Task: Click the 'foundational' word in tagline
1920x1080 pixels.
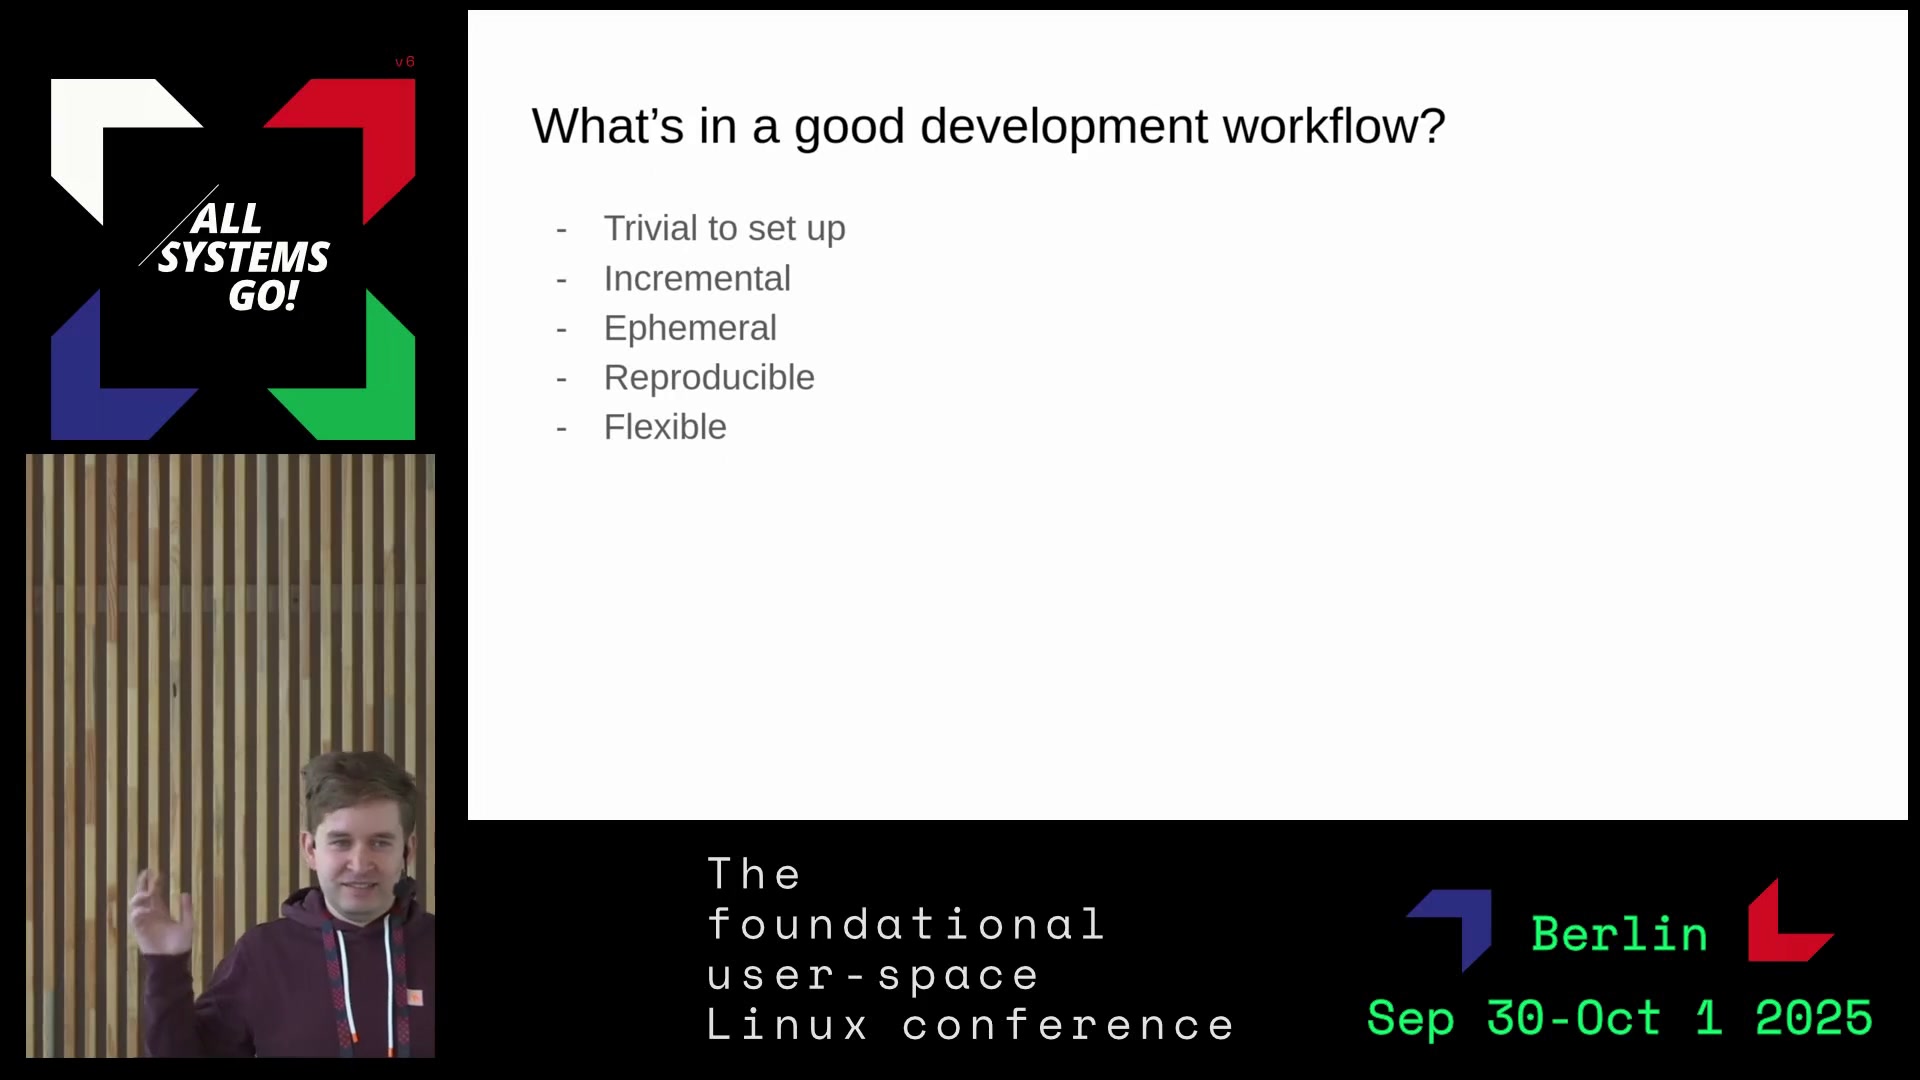Action: click(905, 924)
